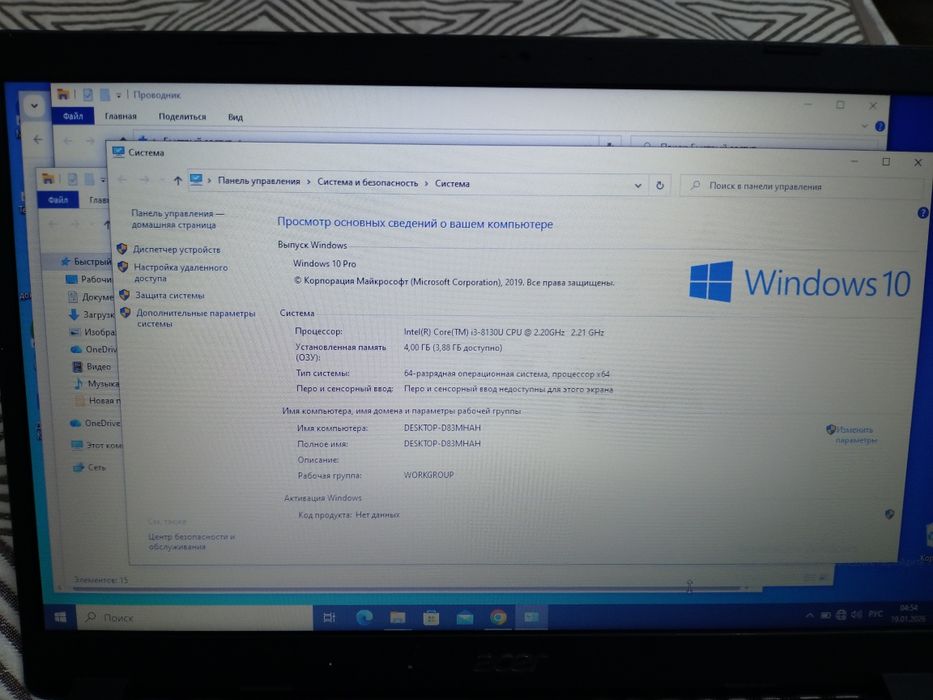Open Дополнительные параметры системы link

click(x=196, y=318)
